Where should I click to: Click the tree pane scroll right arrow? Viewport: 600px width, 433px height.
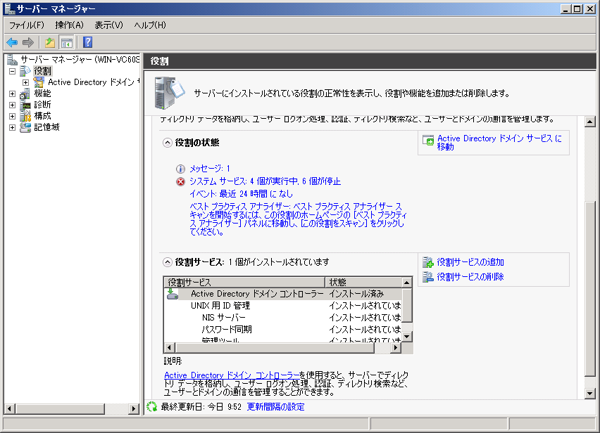pos(134,409)
